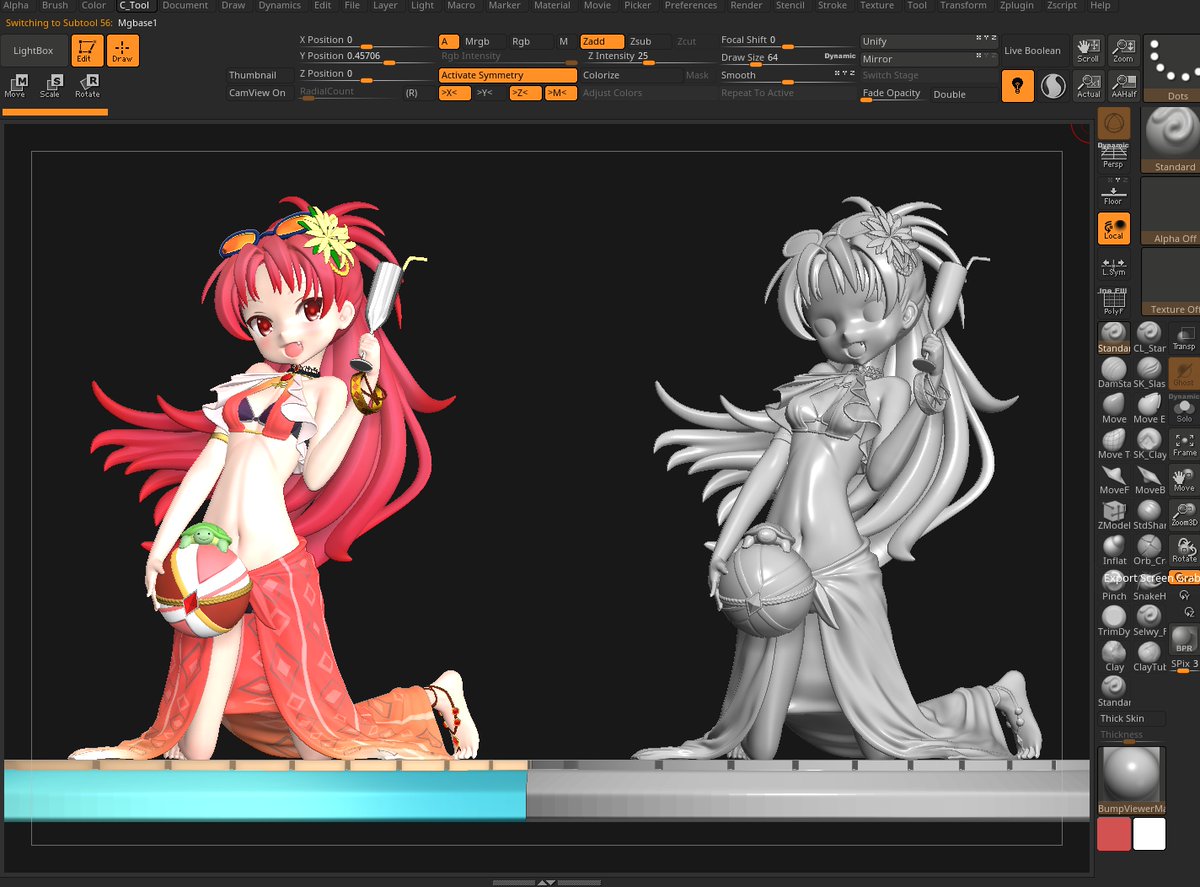This screenshot has height=887, width=1200.
Task: Select the Move transpose tool near Scale
Action: tap(15, 86)
